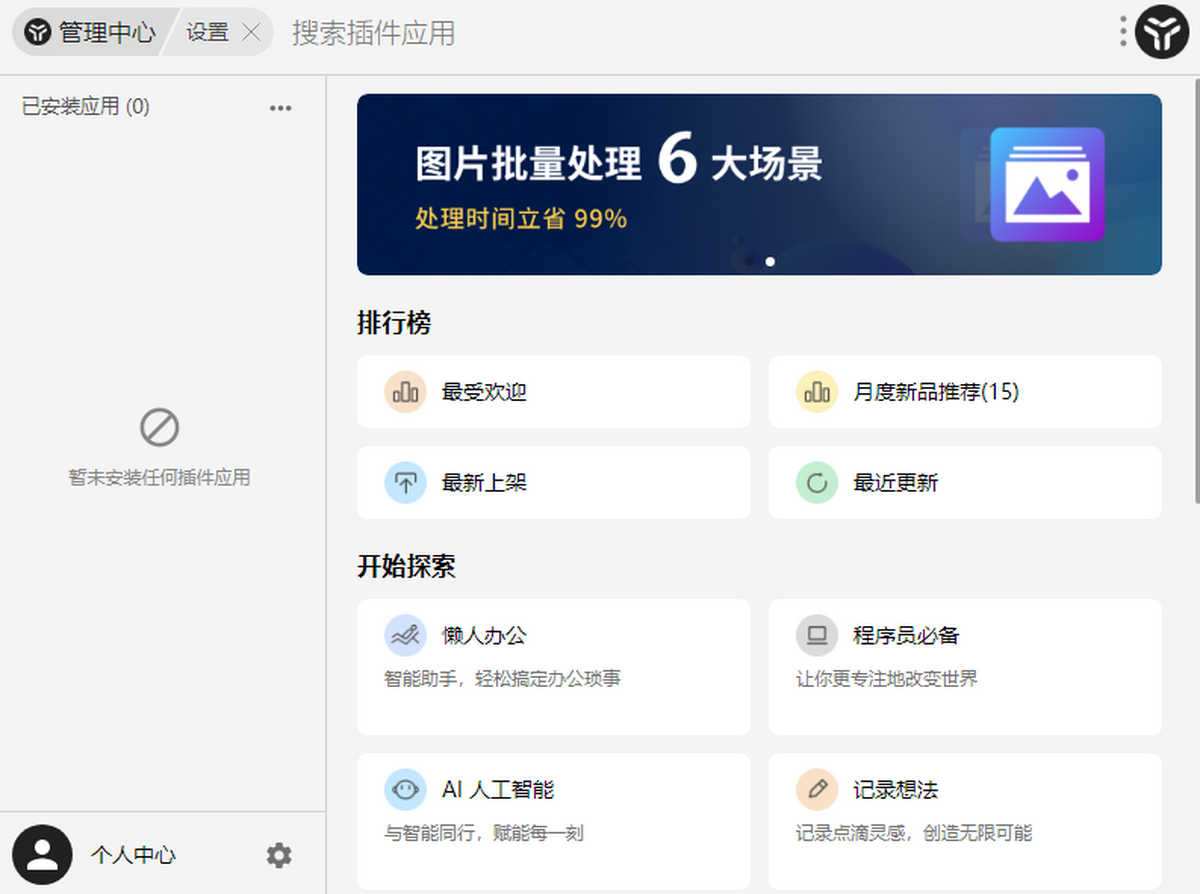Open 月度新品推荐(15) via its chart icon
The width and height of the screenshot is (1200, 894).
(x=817, y=392)
